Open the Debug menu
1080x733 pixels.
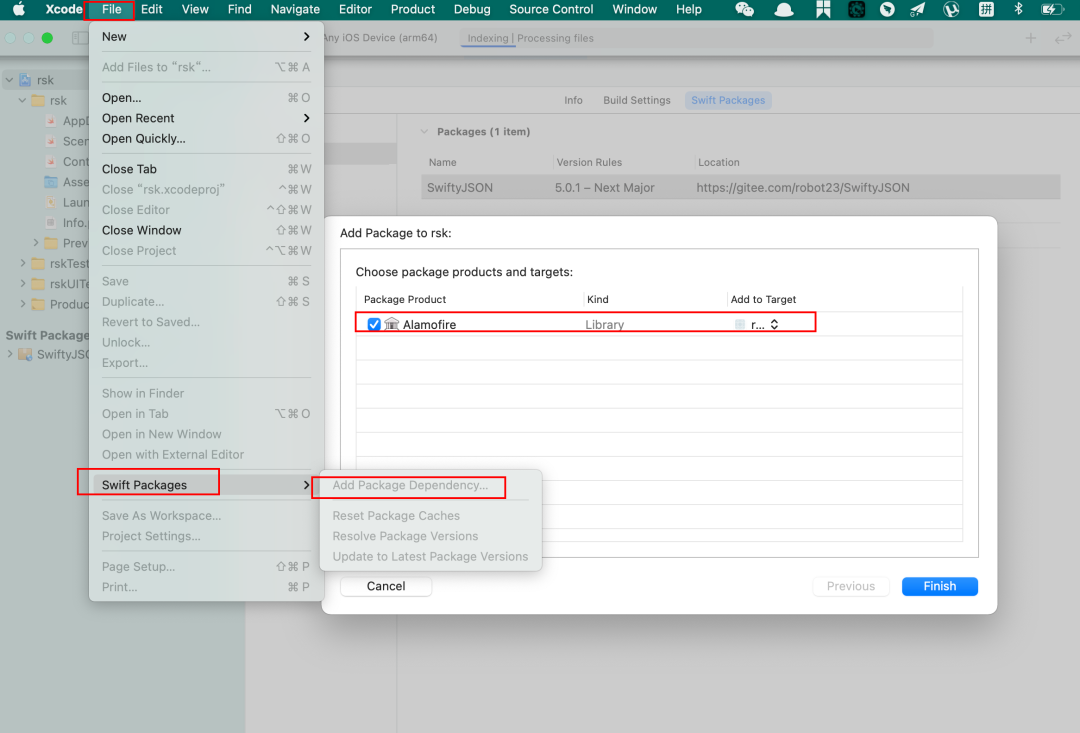[472, 9]
